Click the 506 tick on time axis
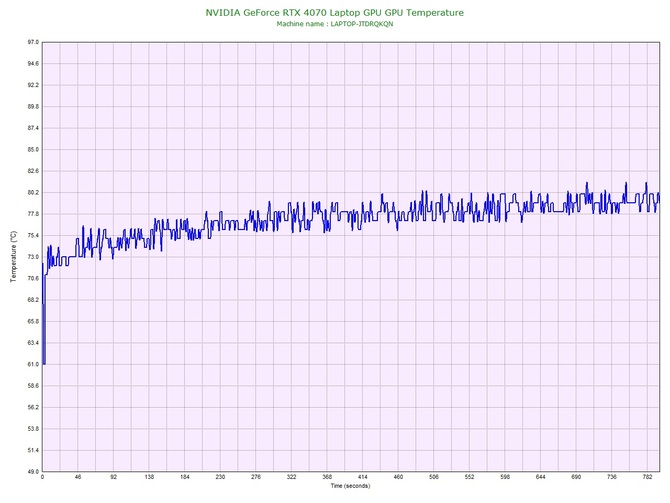Viewport: 670px width, 503px height. click(x=434, y=477)
